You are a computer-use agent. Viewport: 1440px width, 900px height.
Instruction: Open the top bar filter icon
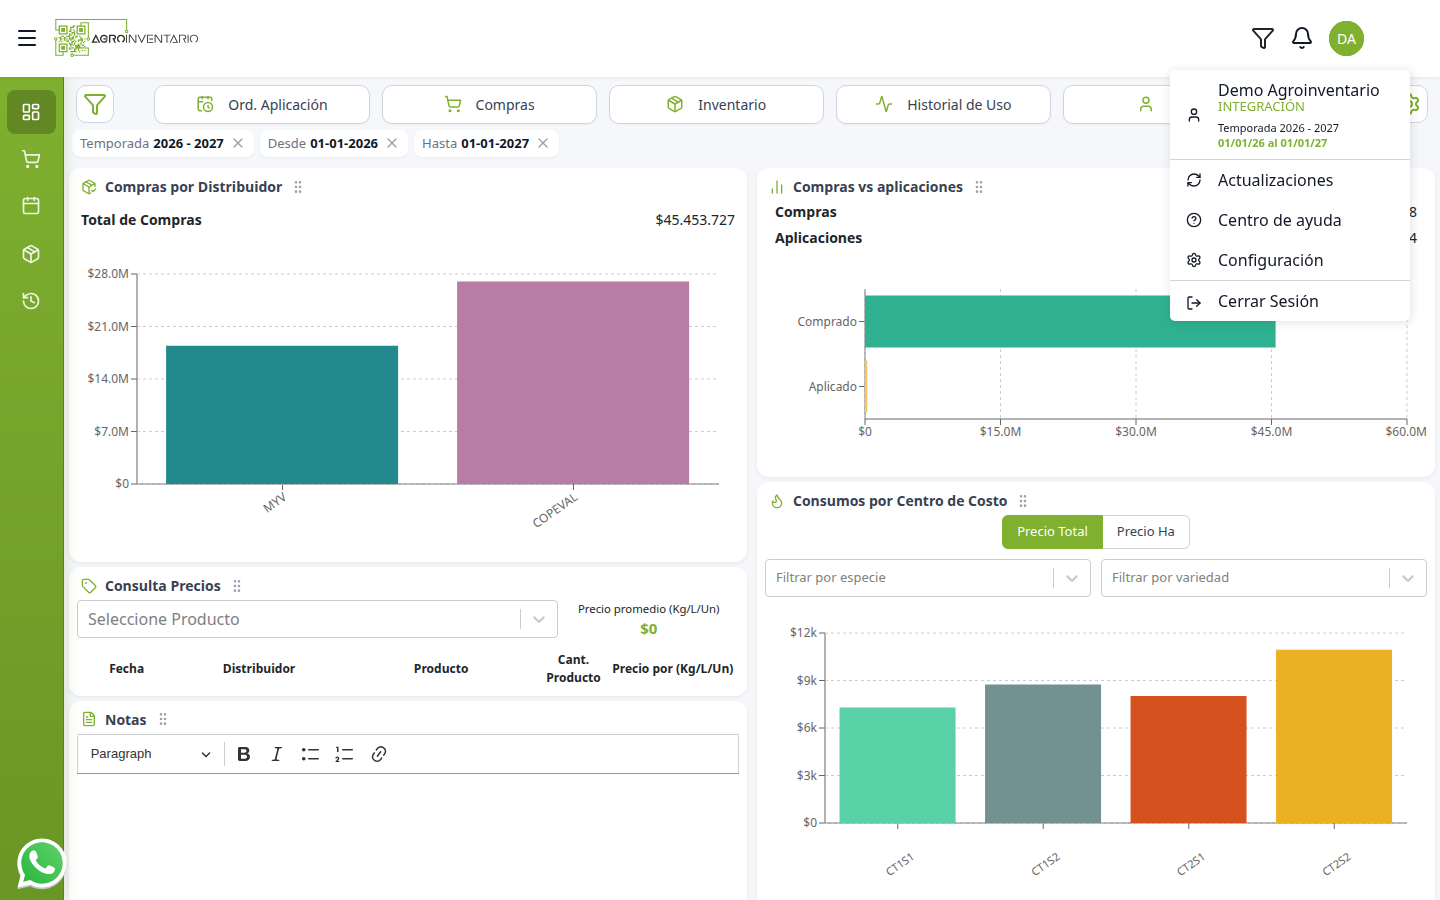(1263, 38)
